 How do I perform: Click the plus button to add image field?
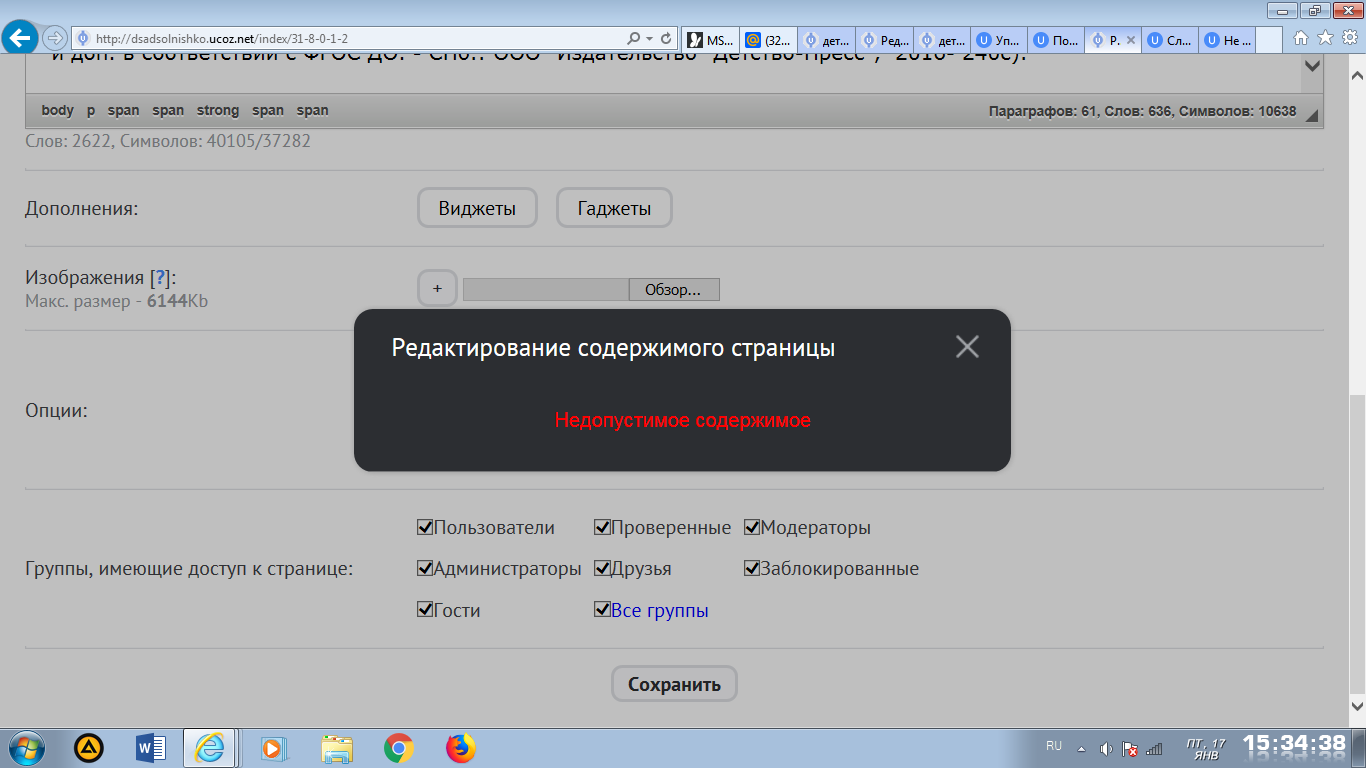pyautogui.click(x=437, y=289)
